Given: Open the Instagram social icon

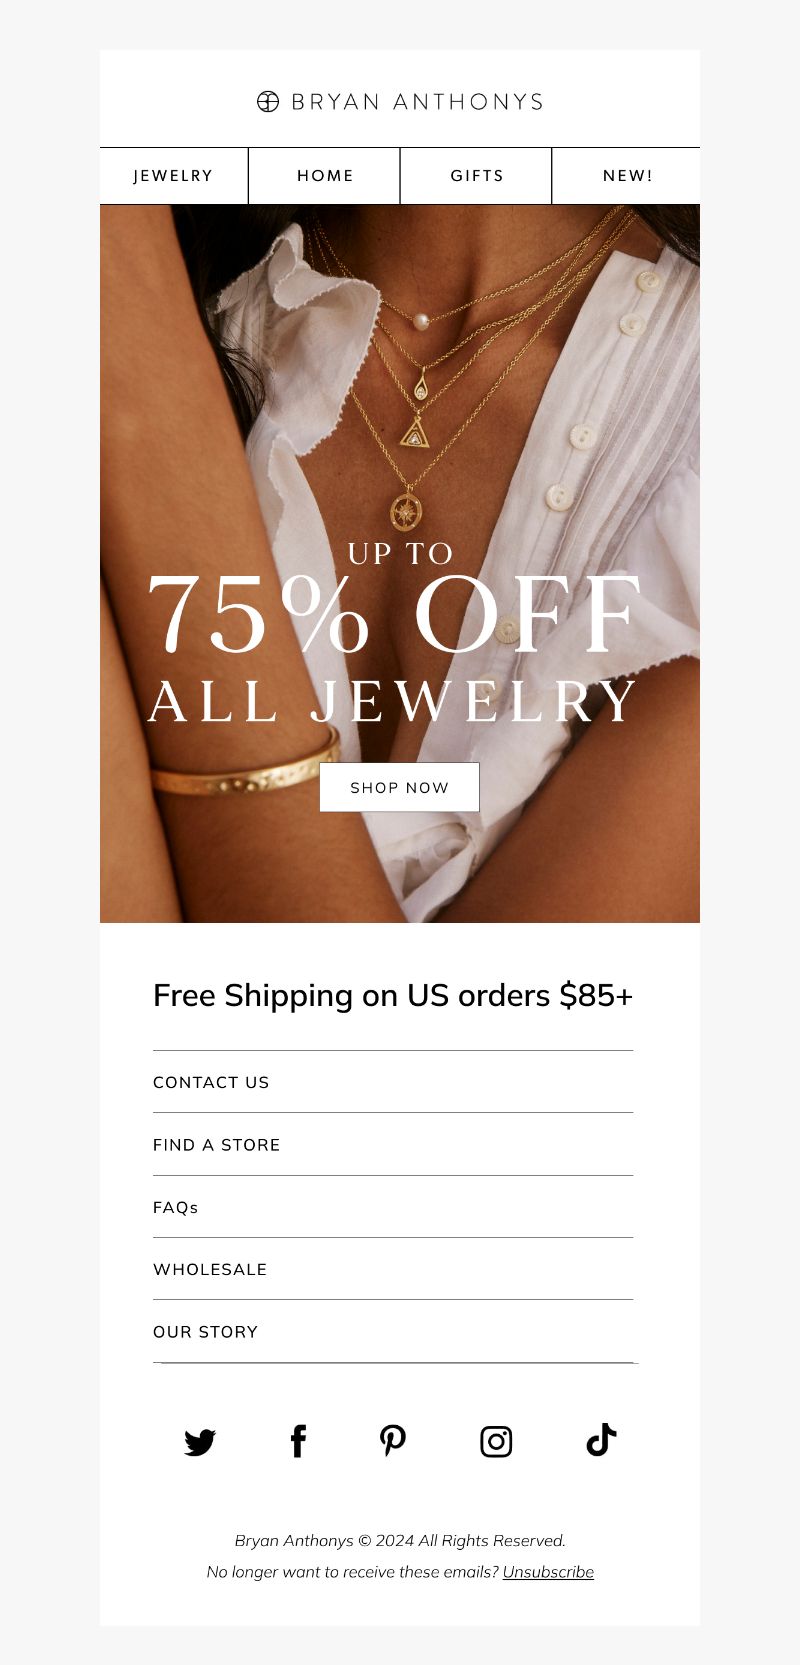Looking at the screenshot, I should pos(496,1441).
